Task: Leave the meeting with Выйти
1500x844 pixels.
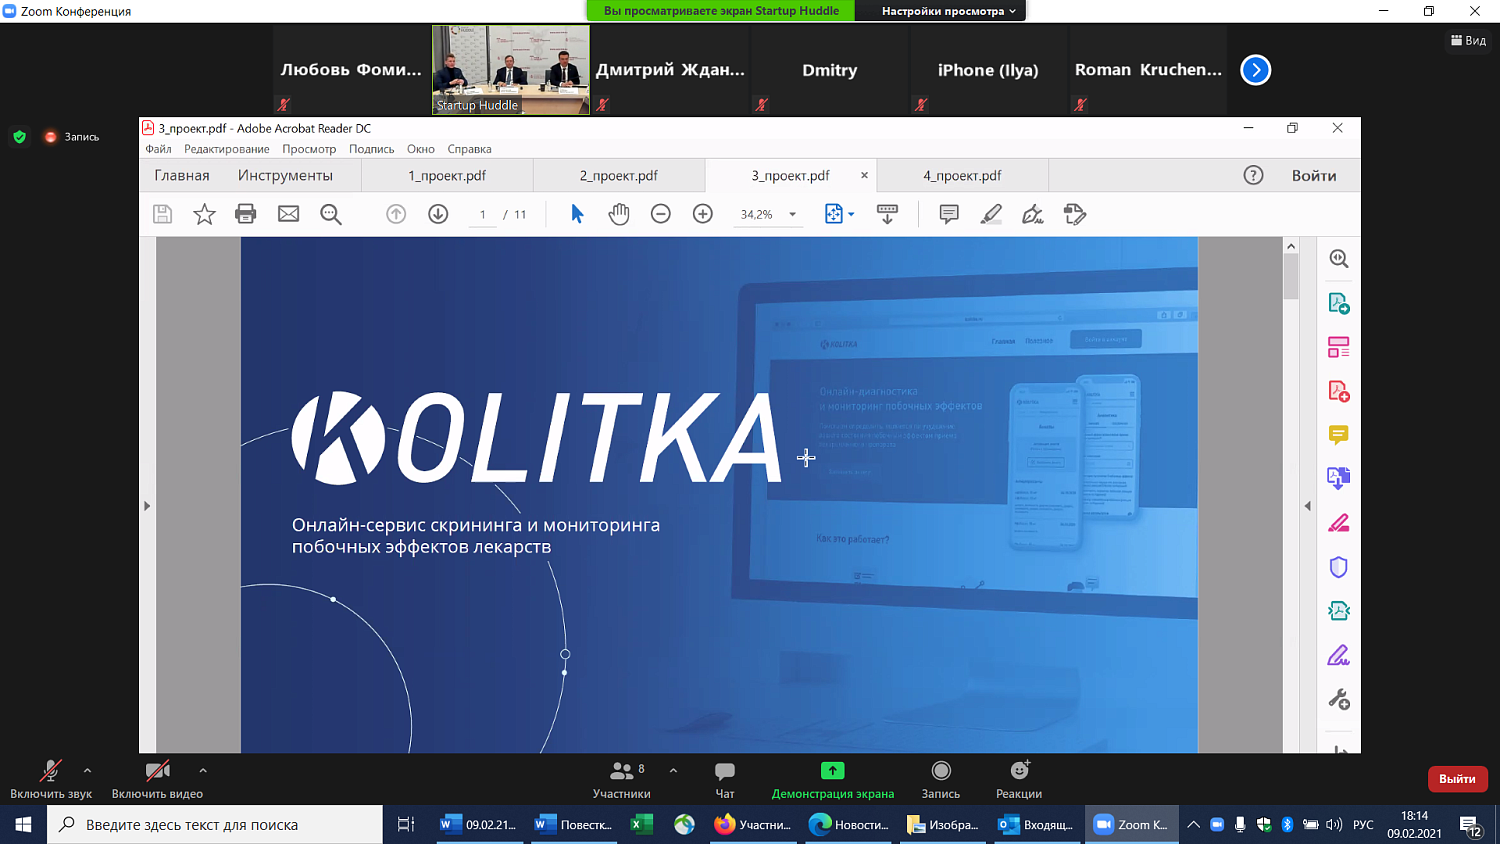Action: tap(1457, 779)
